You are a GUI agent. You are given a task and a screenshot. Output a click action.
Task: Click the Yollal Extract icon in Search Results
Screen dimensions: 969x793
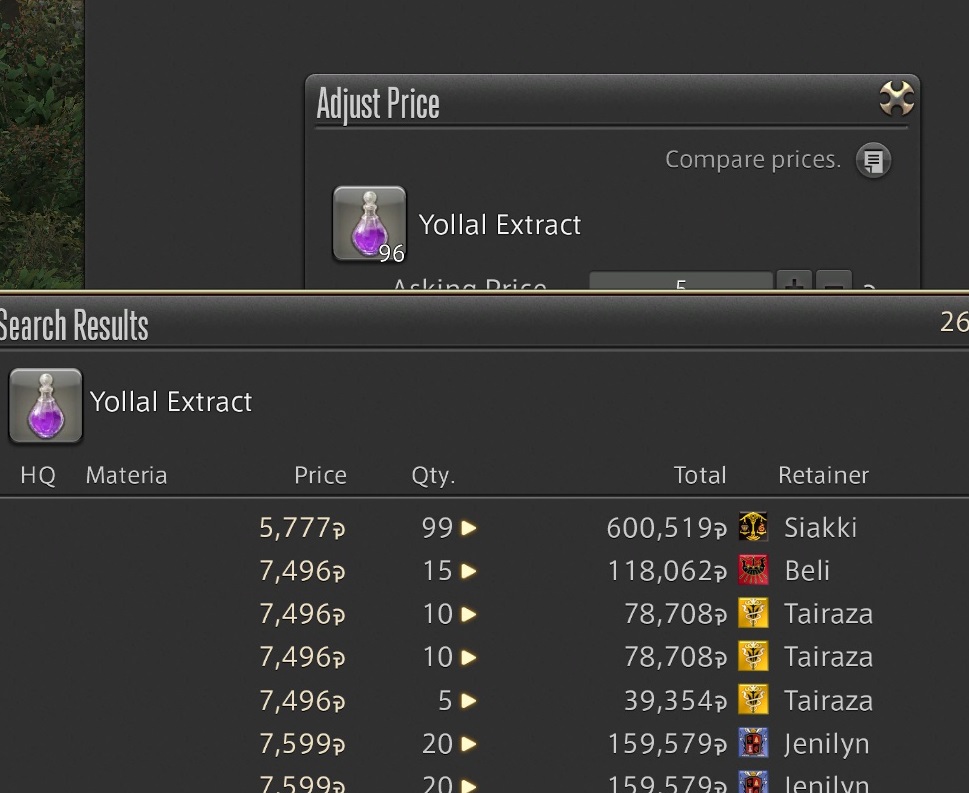point(45,405)
